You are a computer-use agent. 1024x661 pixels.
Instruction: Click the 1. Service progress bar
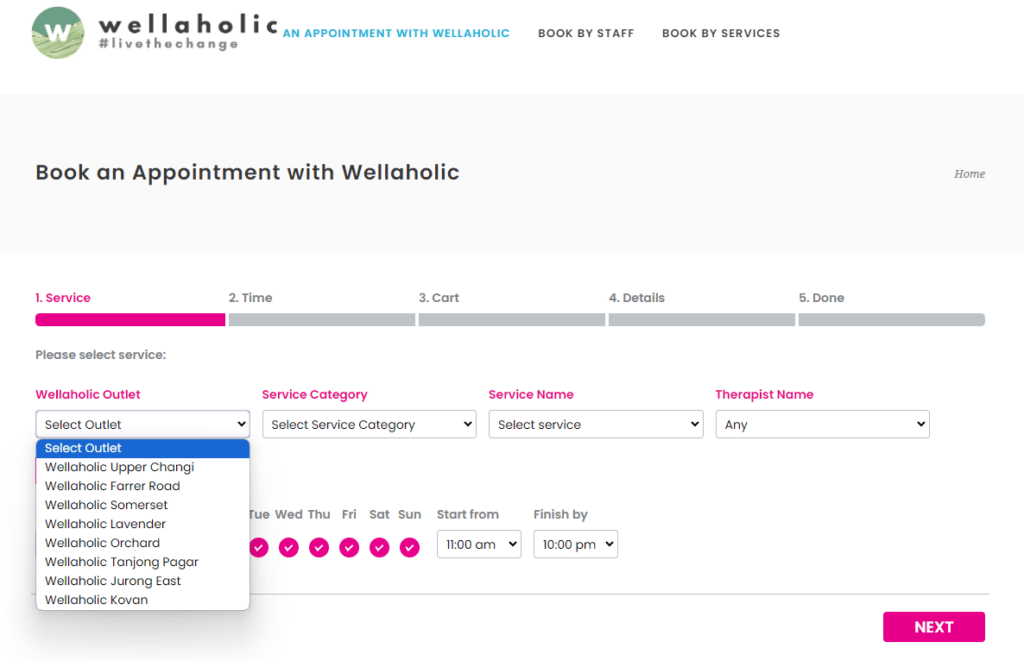coord(129,319)
